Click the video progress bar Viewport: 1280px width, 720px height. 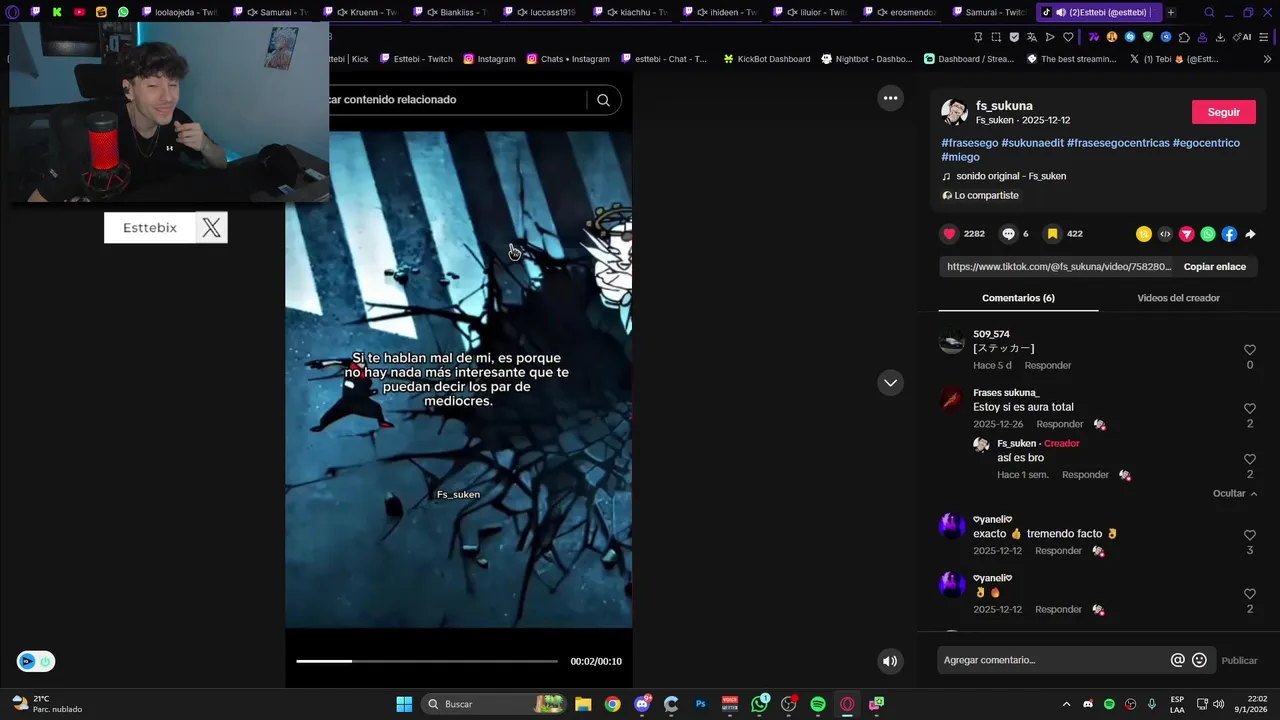427,661
